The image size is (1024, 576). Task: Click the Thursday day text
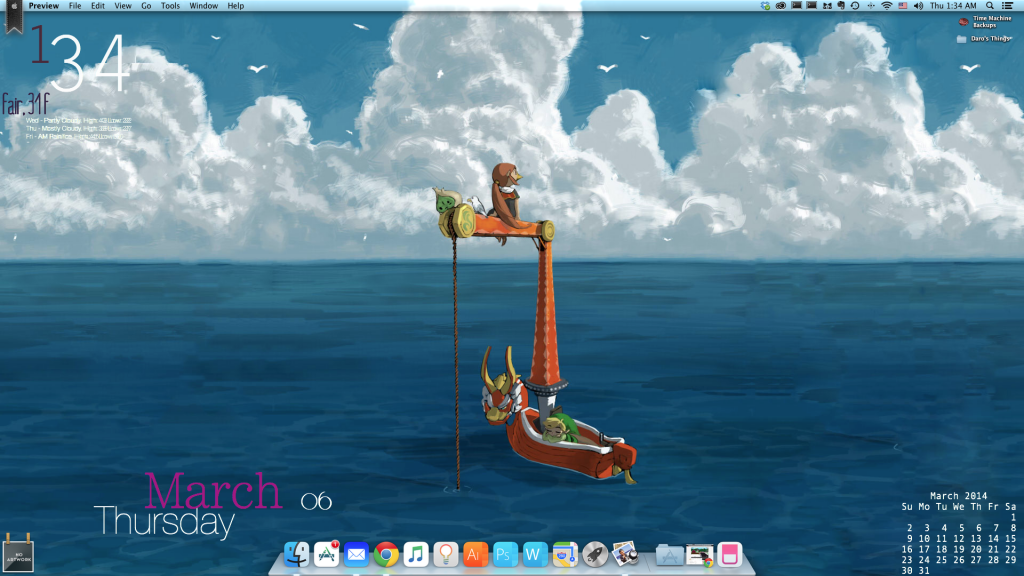coord(164,522)
